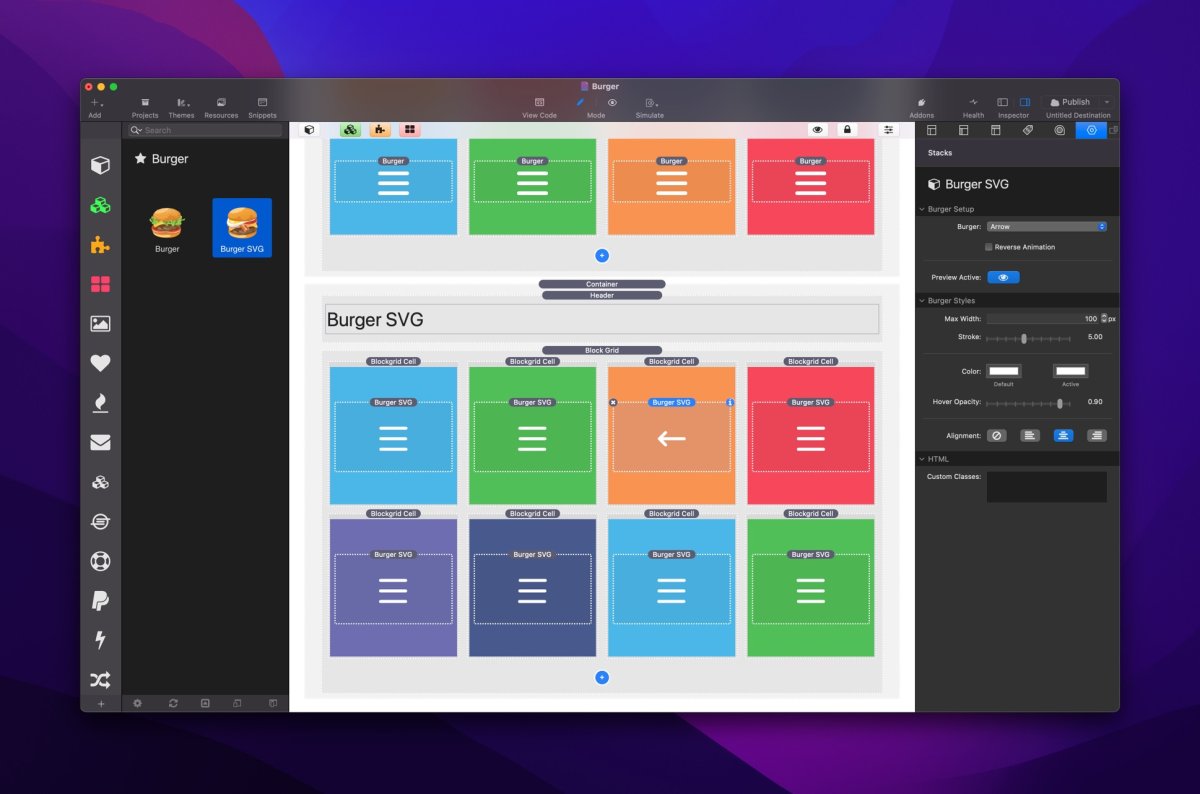Click the blue plus button below bottom grid
This screenshot has width=1200, height=794.
coord(602,678)
